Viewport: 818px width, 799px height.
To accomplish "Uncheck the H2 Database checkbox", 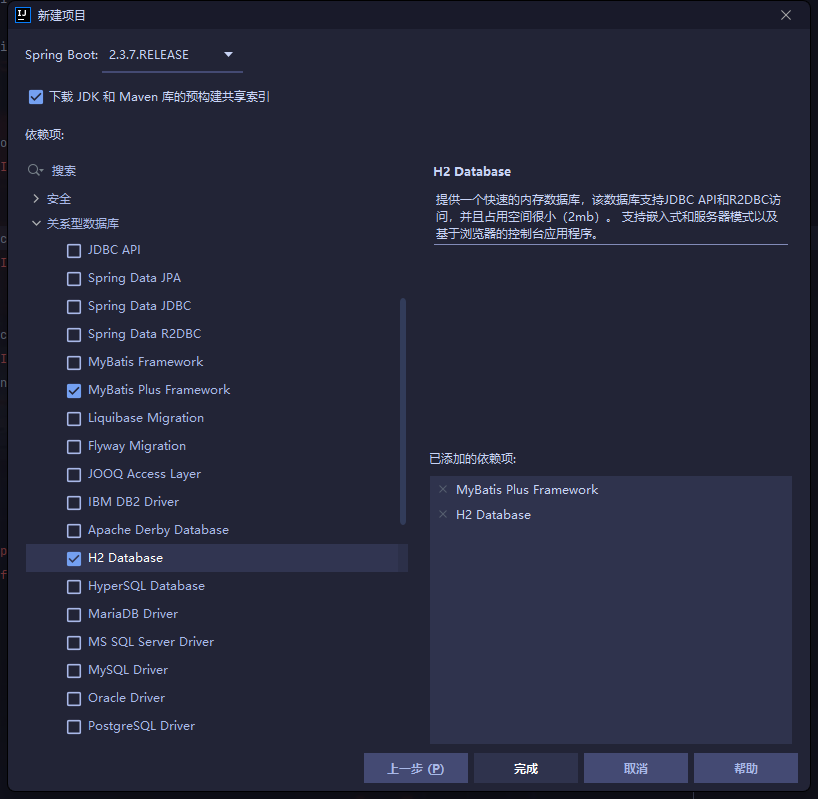I will pos(74,558).
